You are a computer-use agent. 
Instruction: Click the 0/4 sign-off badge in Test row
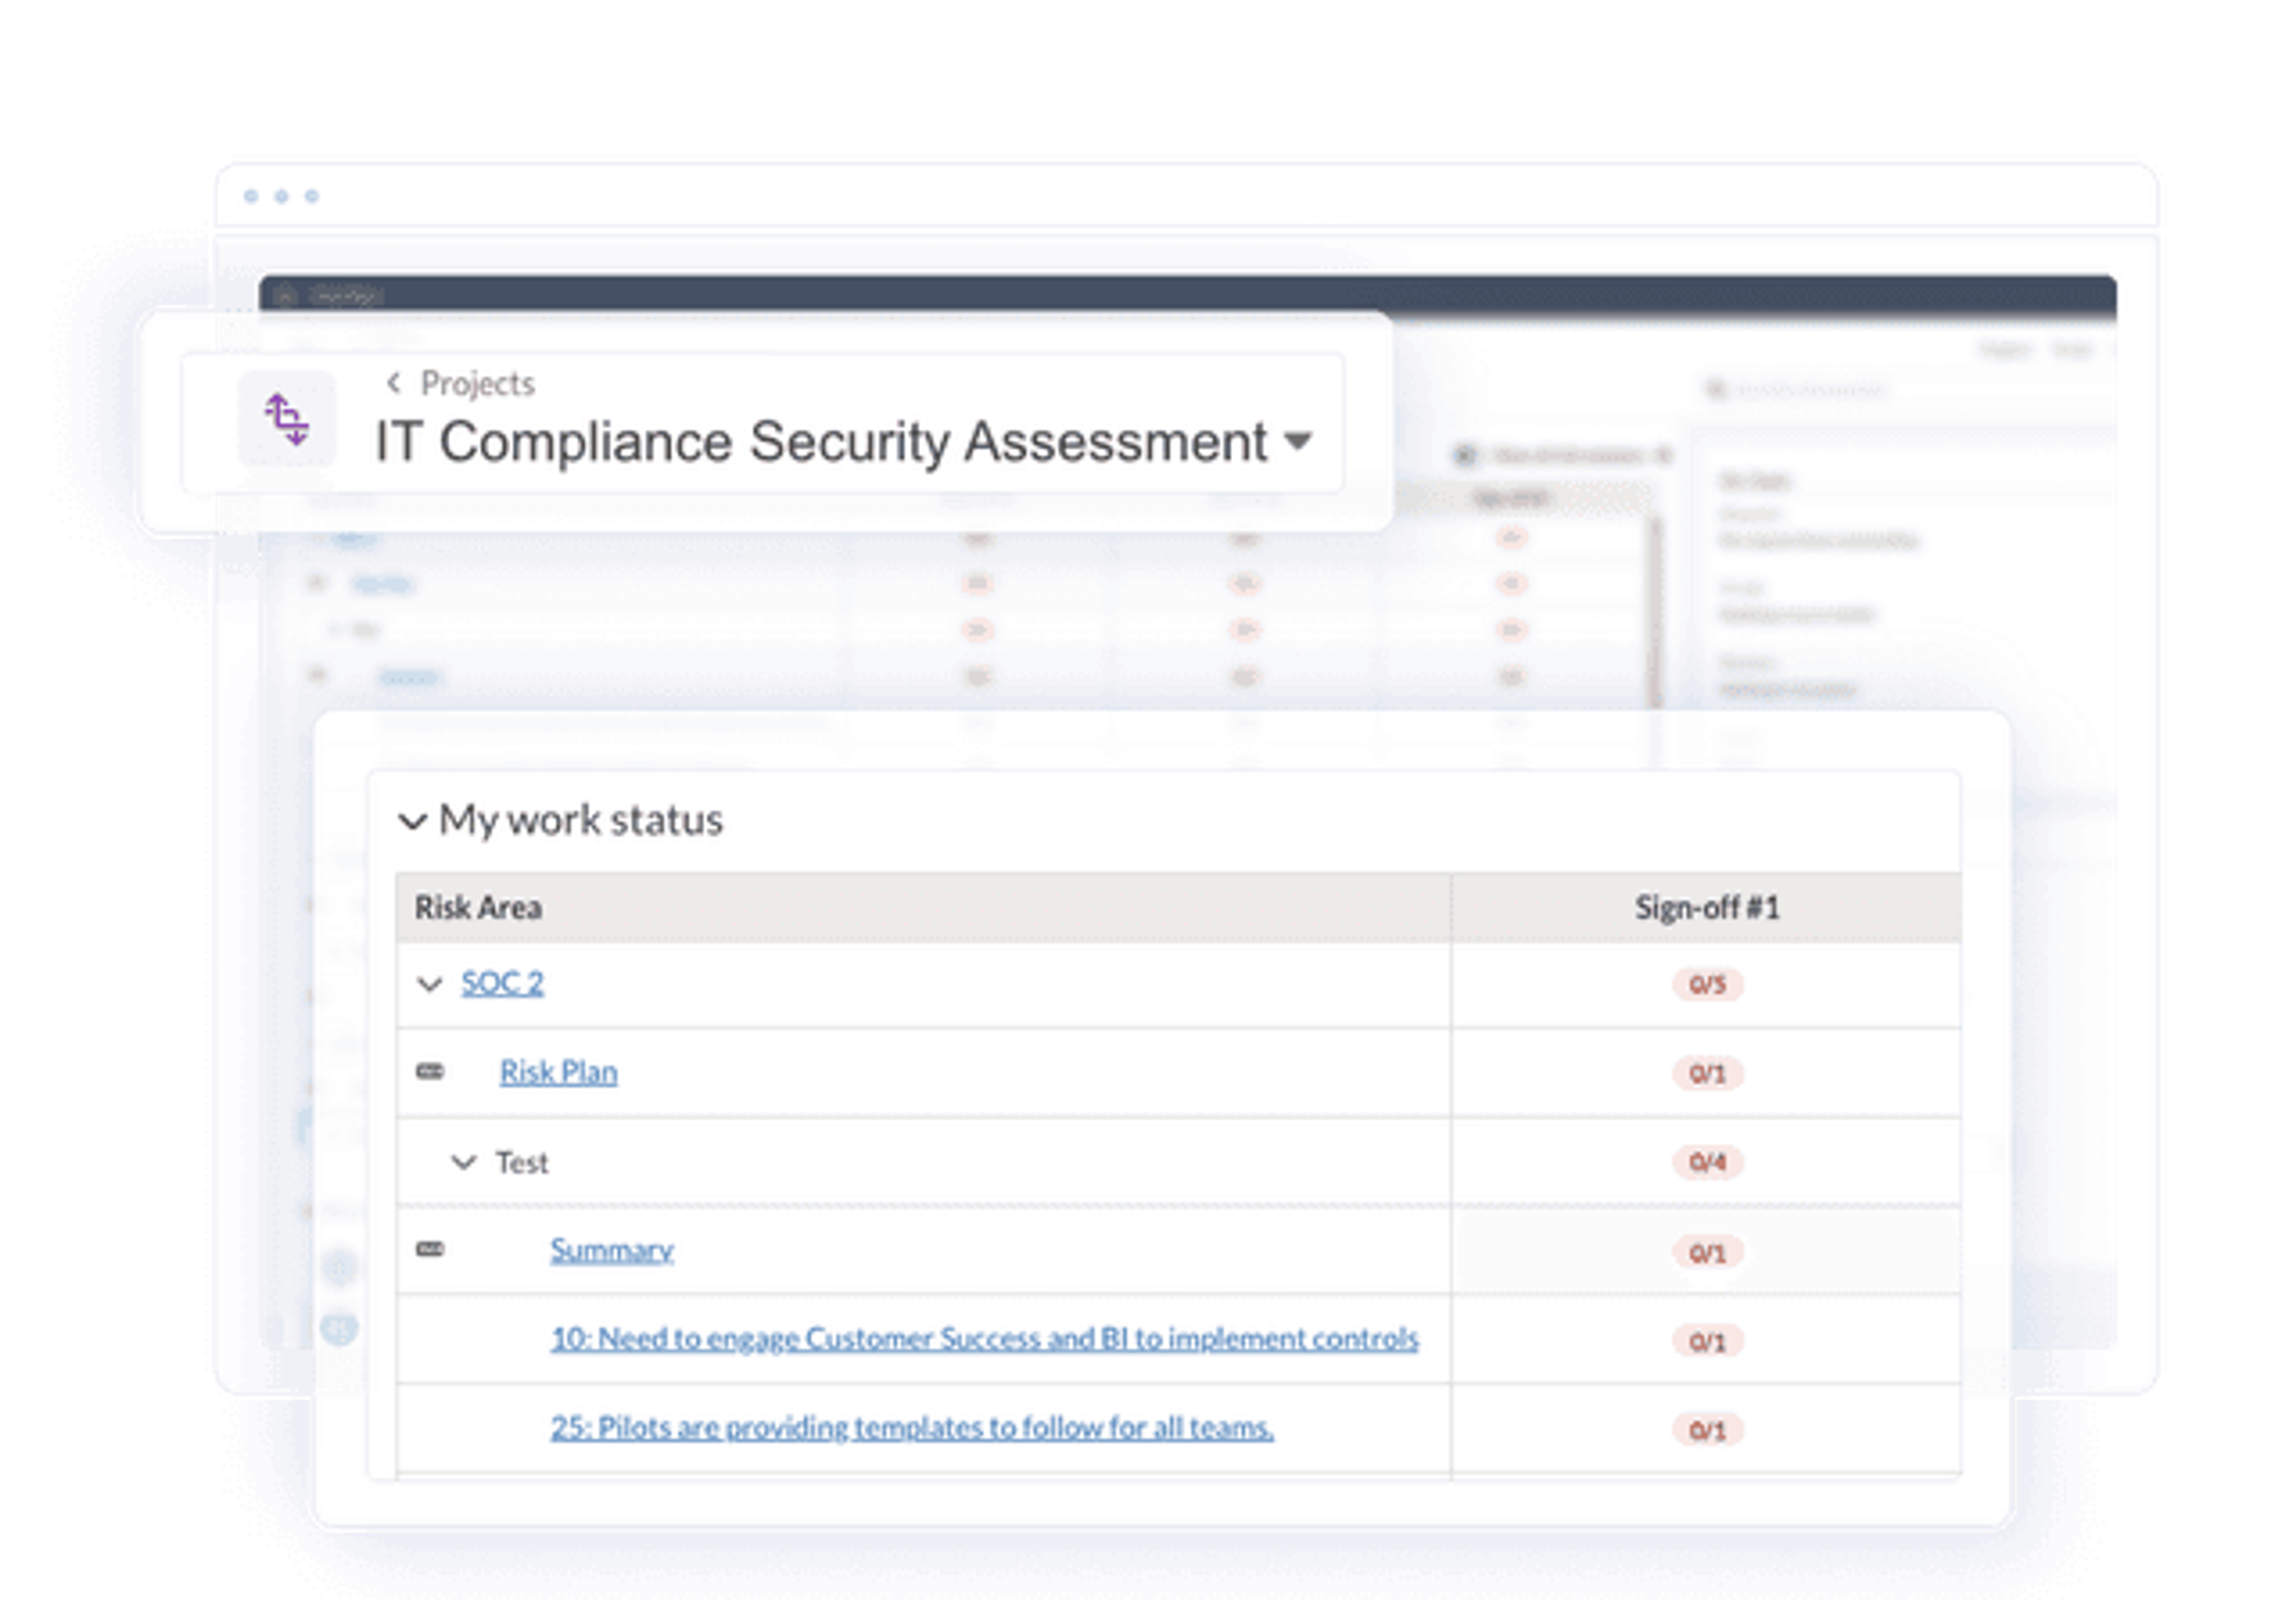(1707, 1163)
